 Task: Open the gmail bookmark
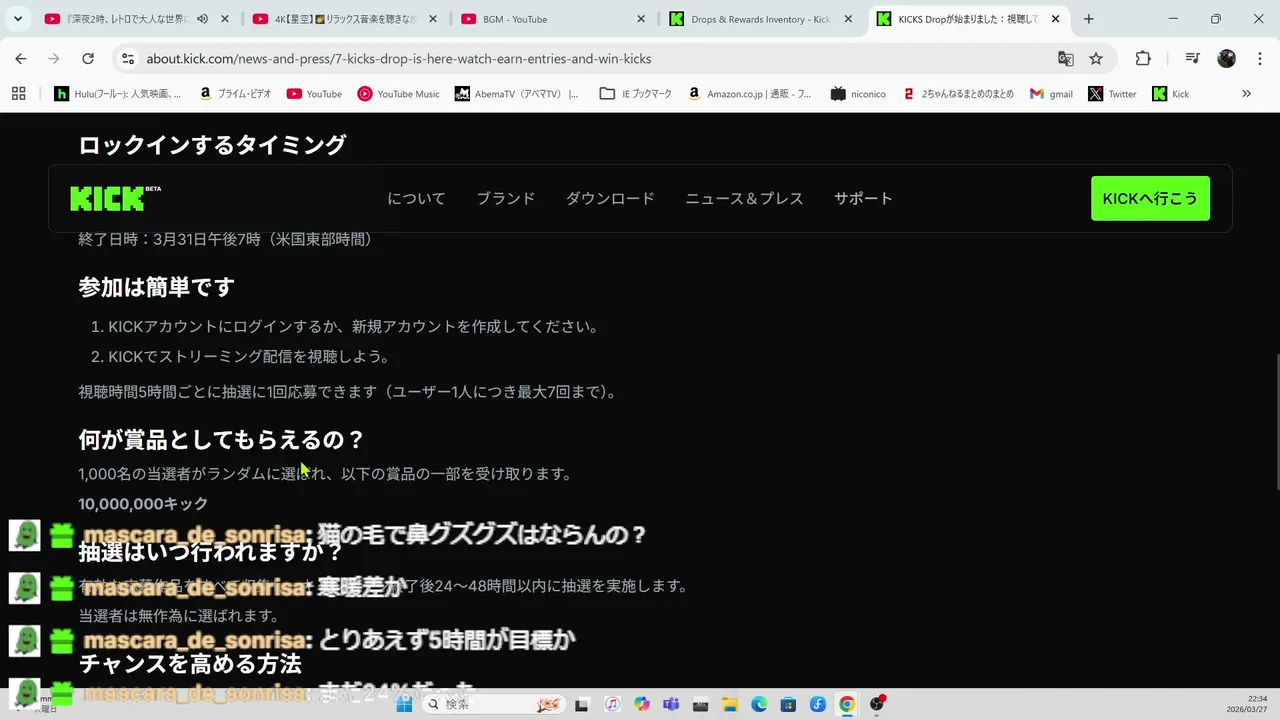coord(1051,94)
